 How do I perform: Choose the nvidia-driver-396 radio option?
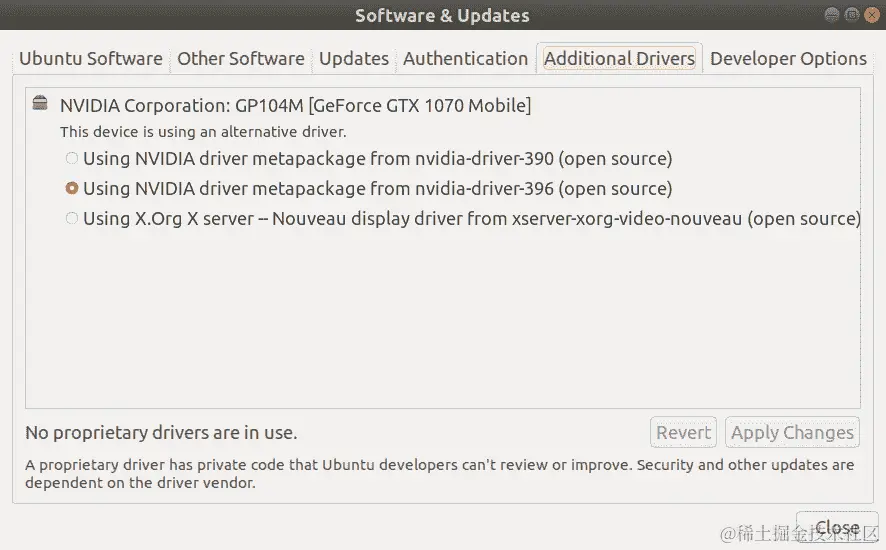[x=72, y=188]
